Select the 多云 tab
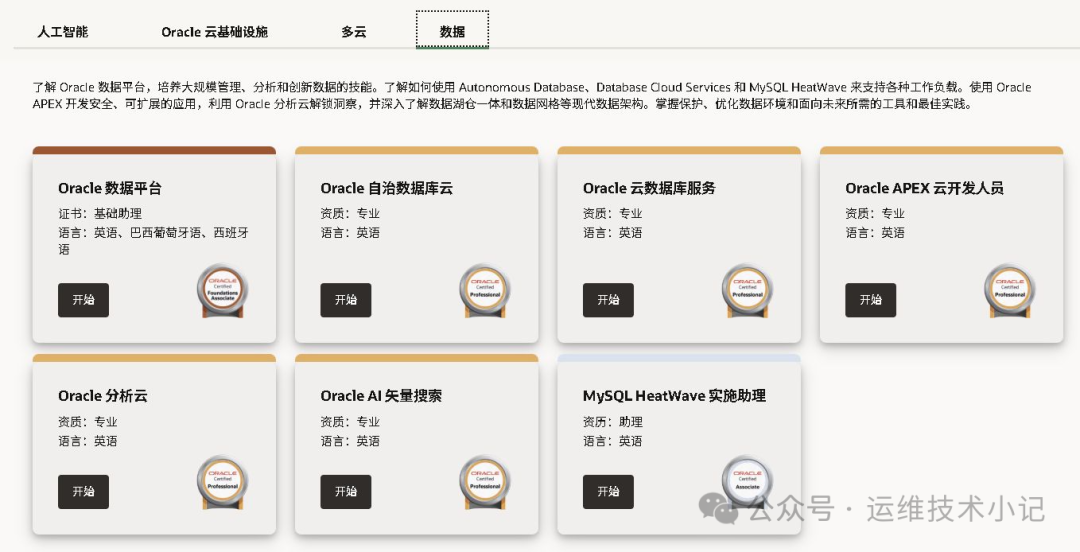Screen dimensions: 1080x552 point(354,32)
